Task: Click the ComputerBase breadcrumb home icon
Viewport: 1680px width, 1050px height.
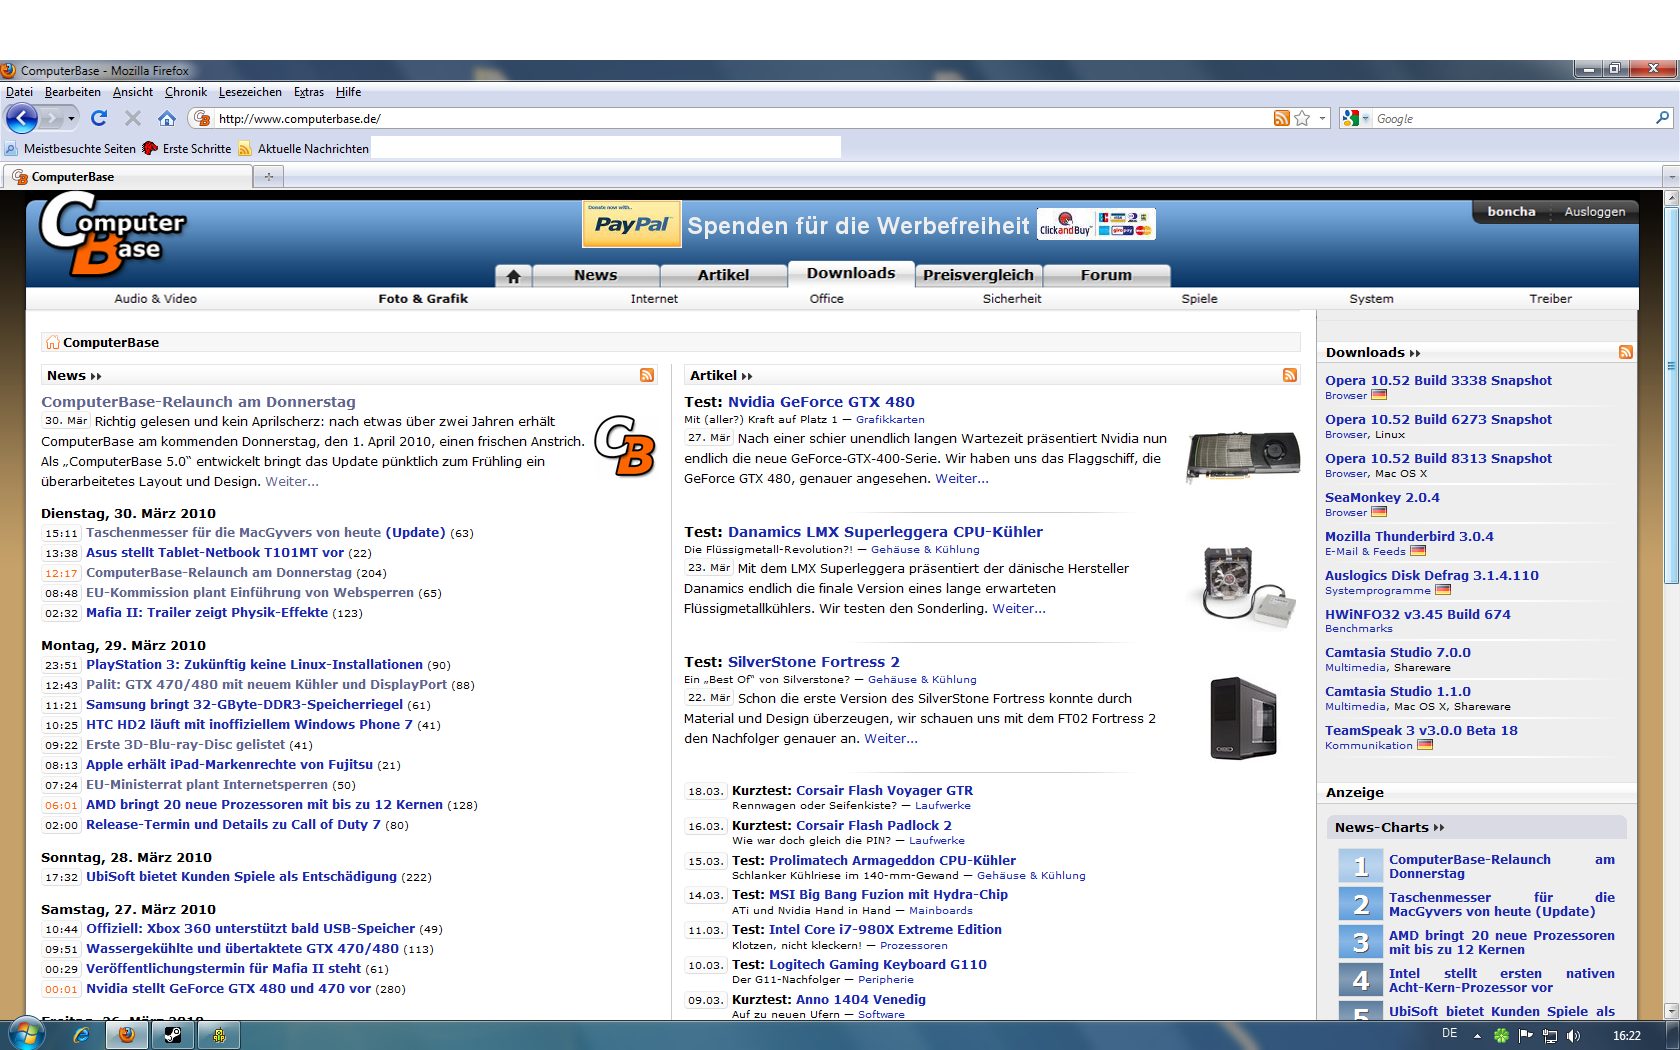Action: pos(52,343)
